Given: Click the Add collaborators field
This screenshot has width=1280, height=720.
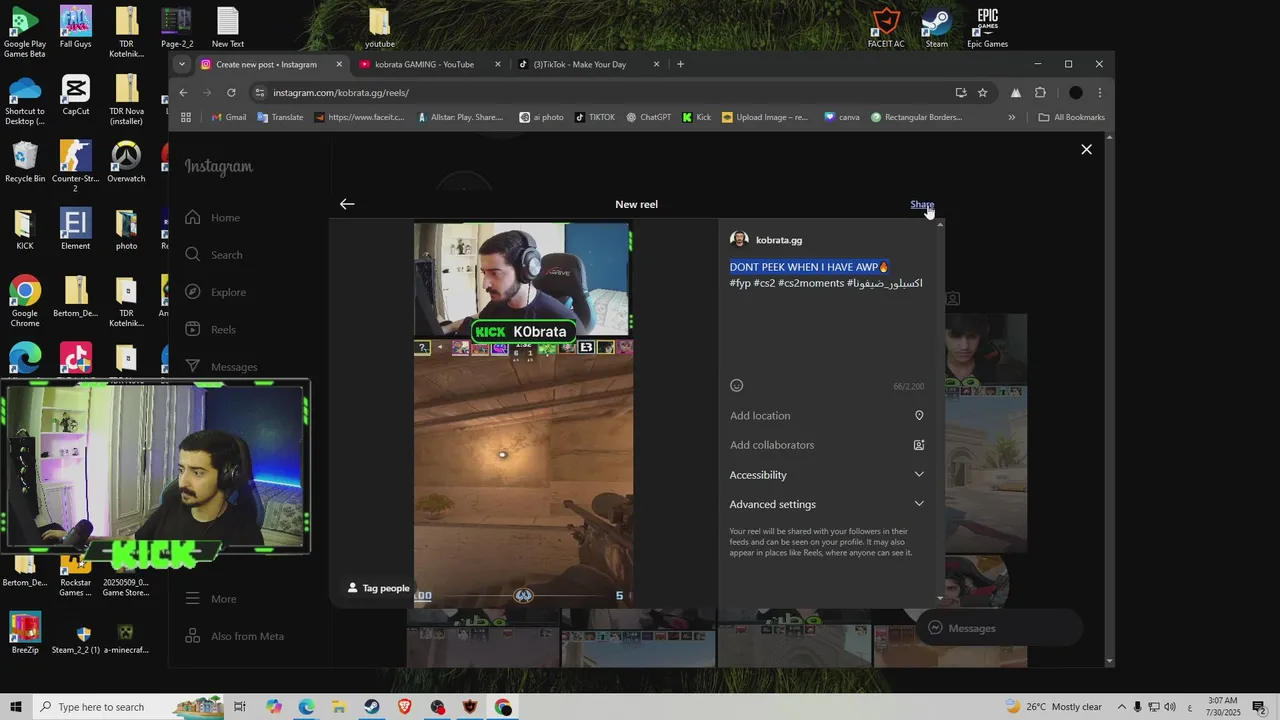Looking at the screenshot, I should (x=826, y=445).
